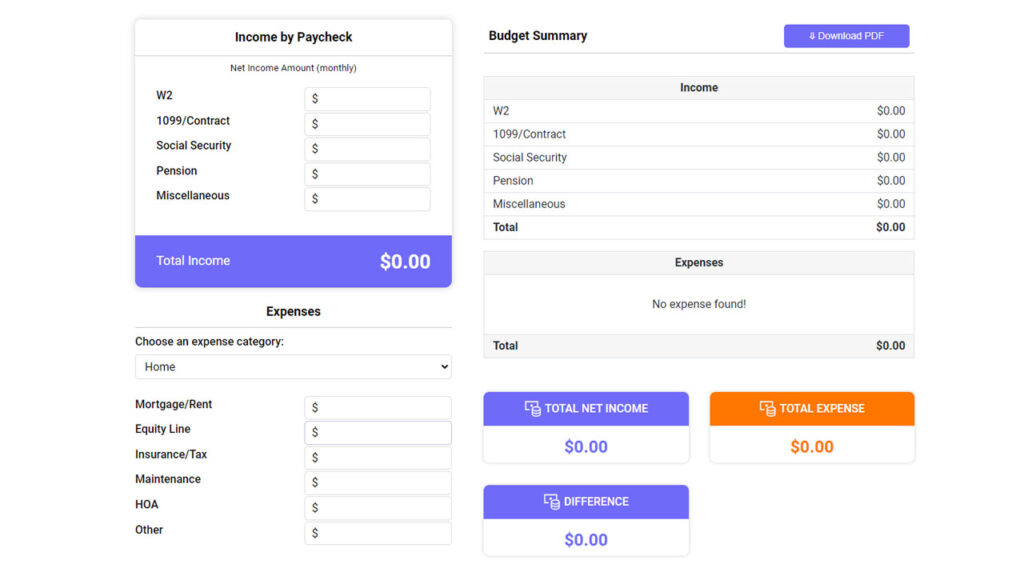Select the Social Security income field
Screen dimensions: 1024x576
(367, 149)
